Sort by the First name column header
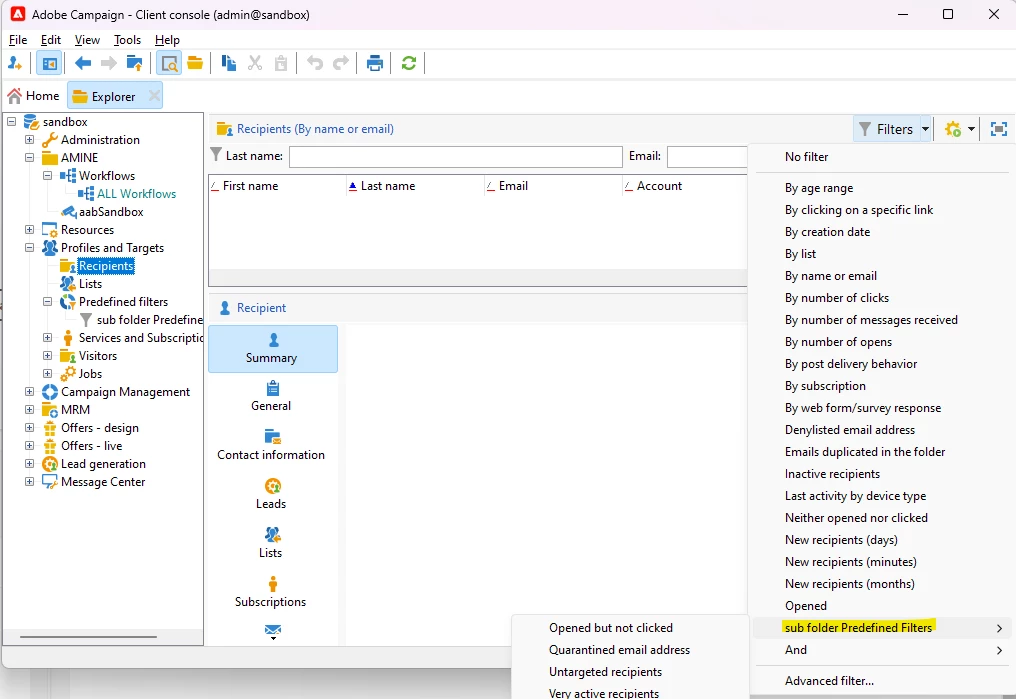This screenshot has height=699, width=1016. (277, 186)
